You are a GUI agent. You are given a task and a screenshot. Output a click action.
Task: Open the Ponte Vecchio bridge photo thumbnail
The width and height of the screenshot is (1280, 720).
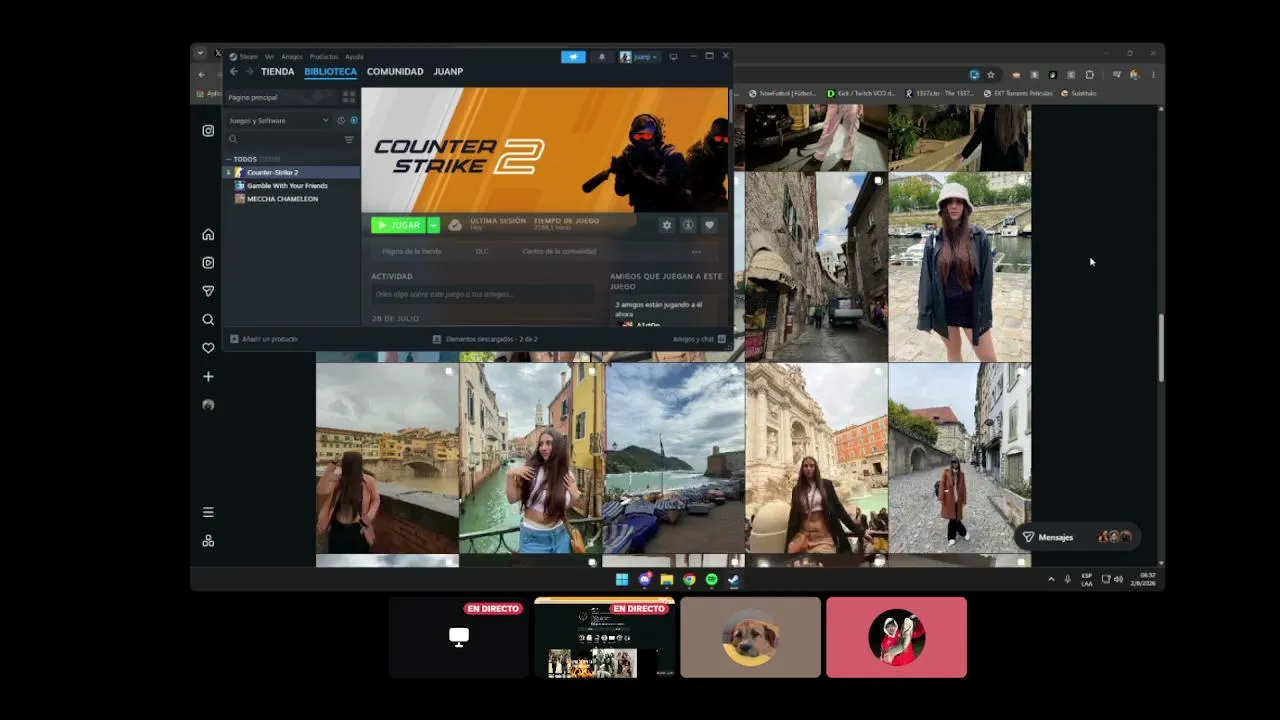[387, 458]
